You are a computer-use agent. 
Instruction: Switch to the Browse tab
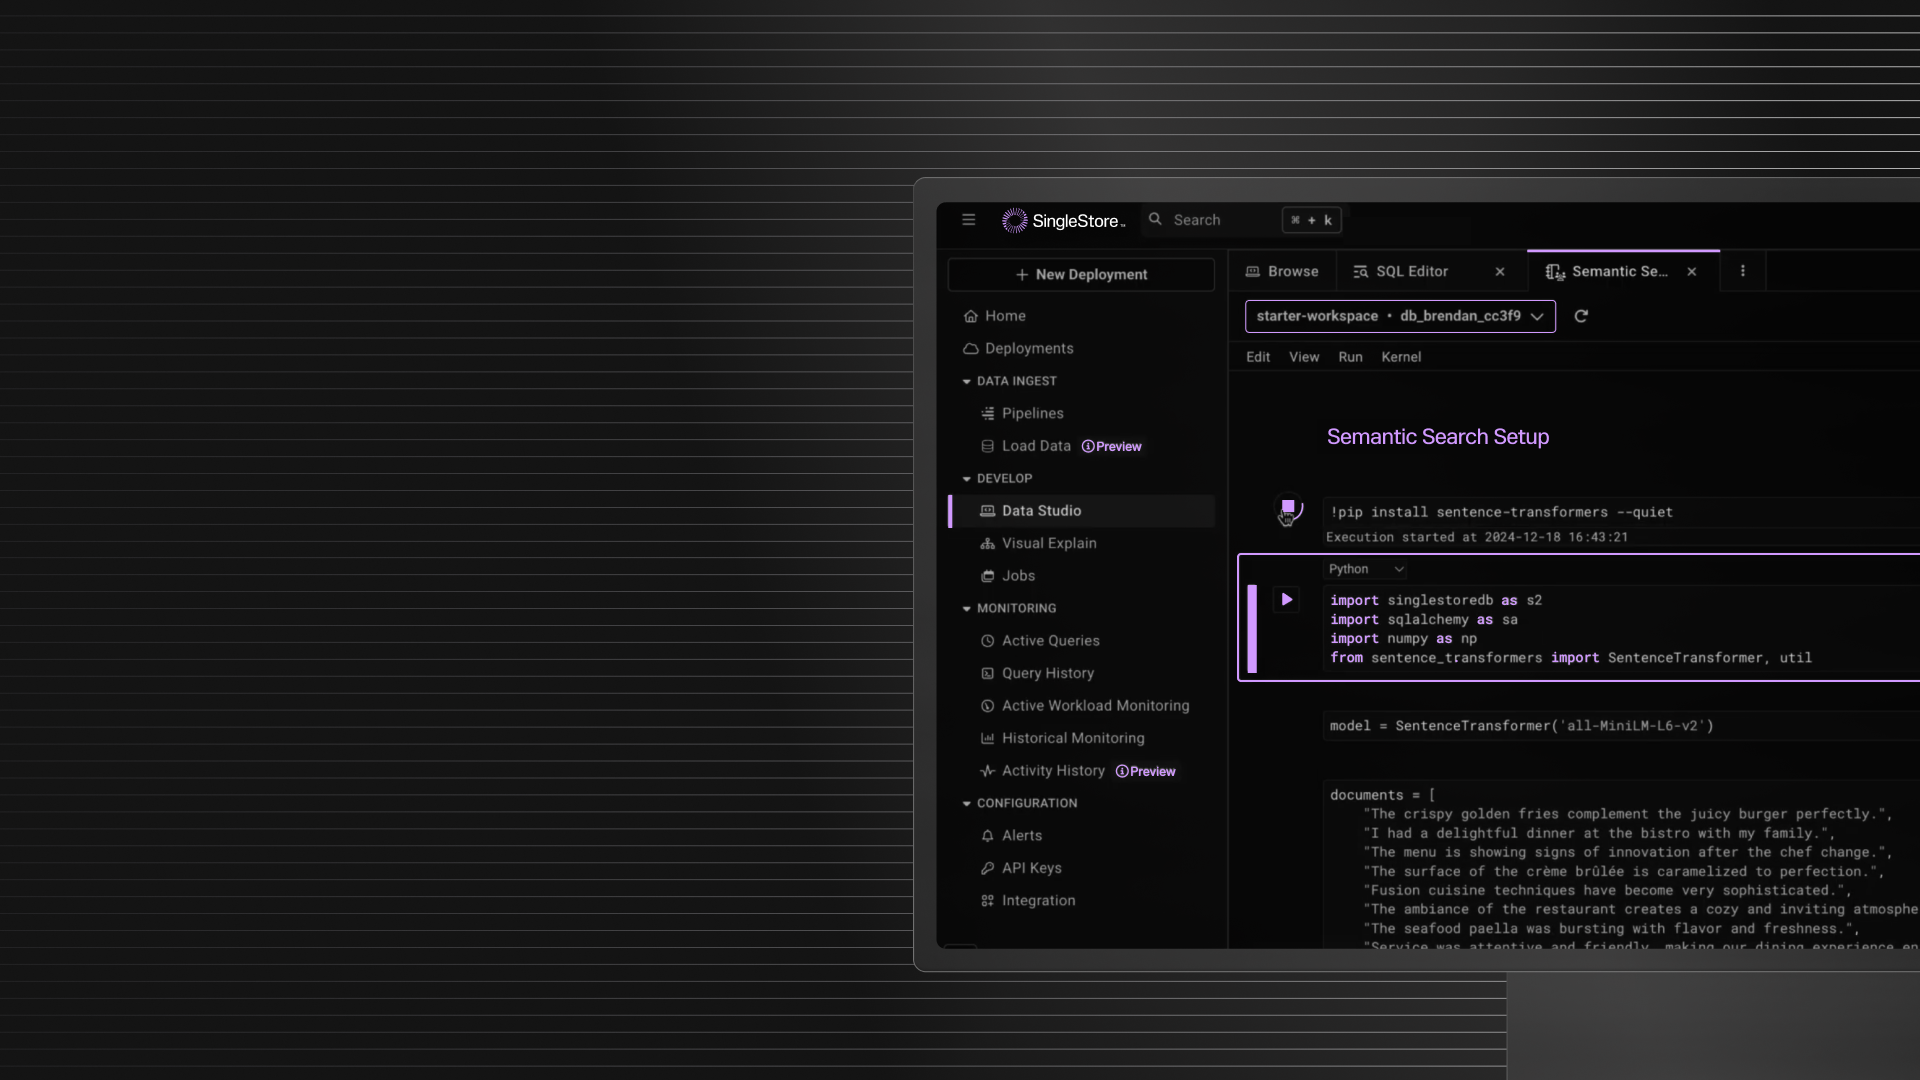[1282, 272]
